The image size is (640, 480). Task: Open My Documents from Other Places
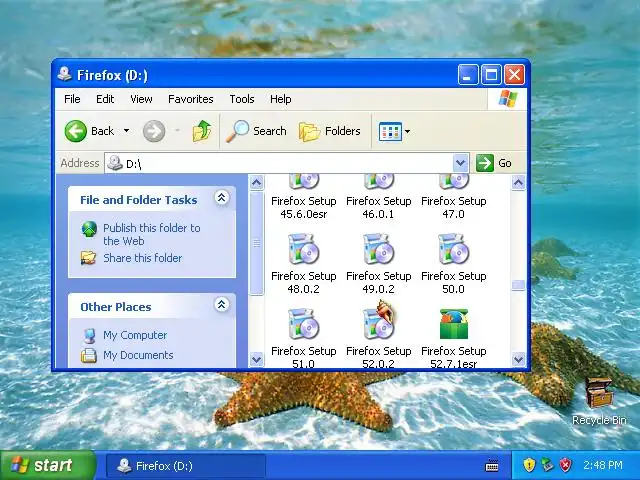click(x=138, y=355)
